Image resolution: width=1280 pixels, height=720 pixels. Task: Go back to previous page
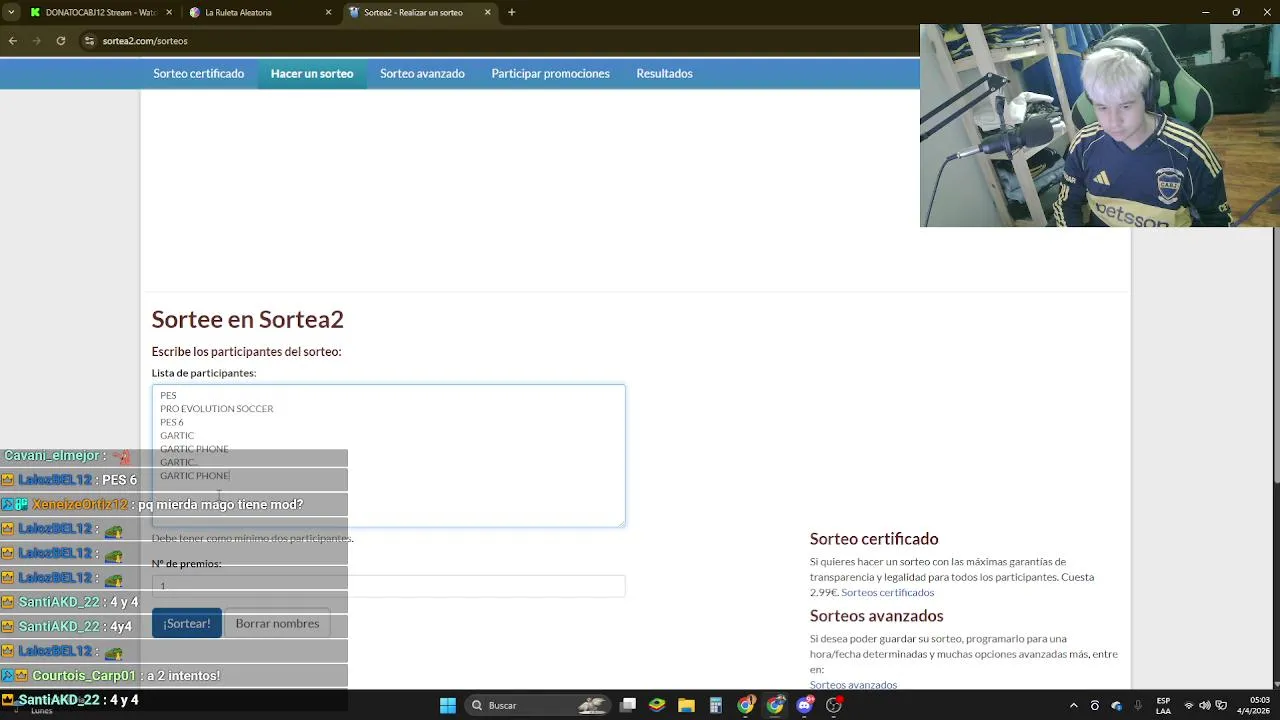click(13, 41)
